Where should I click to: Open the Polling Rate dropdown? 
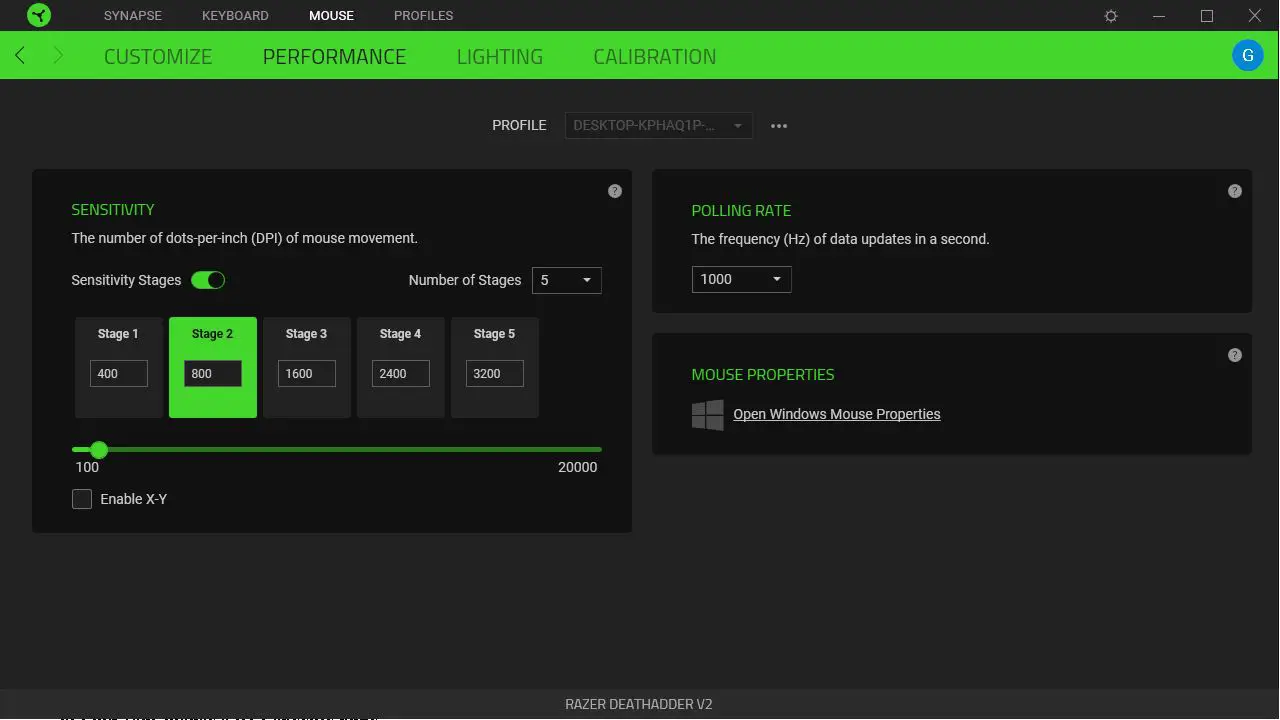[x=740, y=279]
